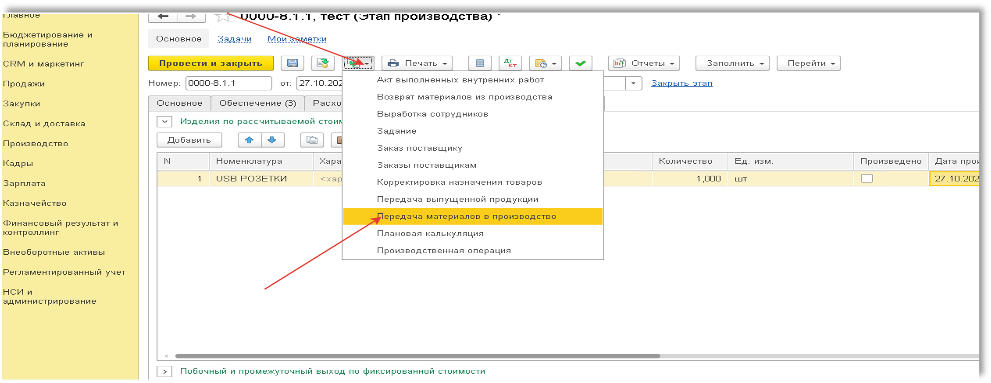Open the Перейти dropdown
This screenshot has height=383, width=991.
(x=808, y=63)
